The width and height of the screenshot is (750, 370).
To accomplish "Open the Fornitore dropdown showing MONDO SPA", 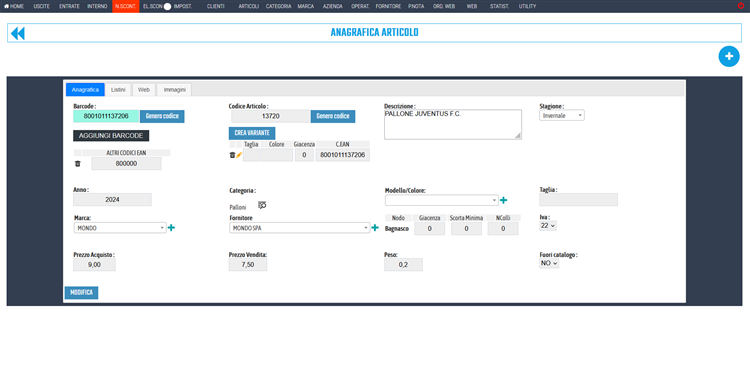I will 300,228.
